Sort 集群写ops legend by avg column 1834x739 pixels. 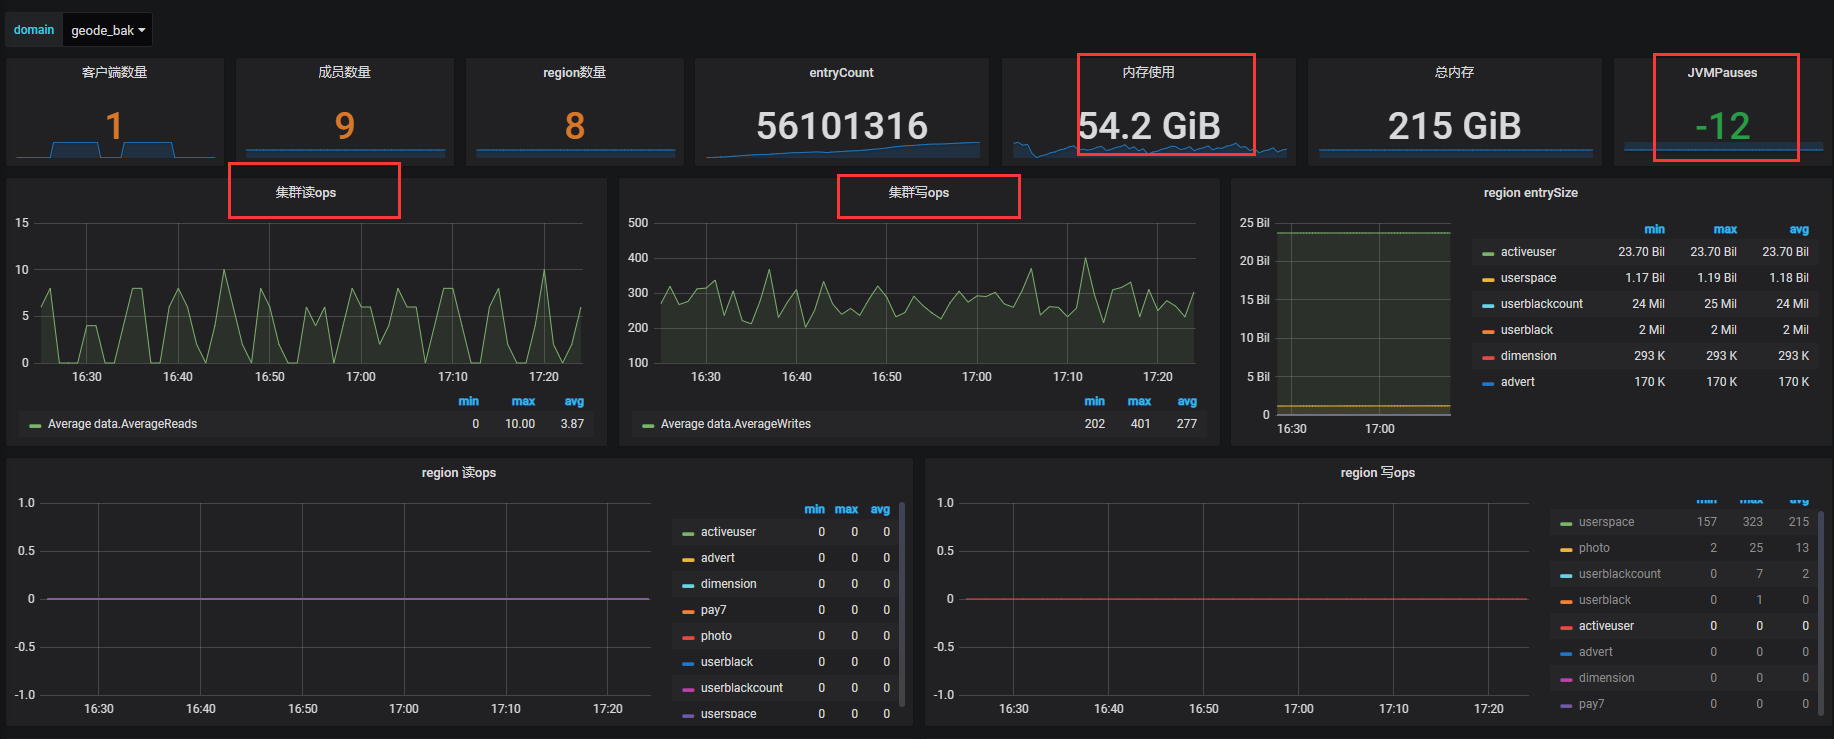tap(1187, 401)
